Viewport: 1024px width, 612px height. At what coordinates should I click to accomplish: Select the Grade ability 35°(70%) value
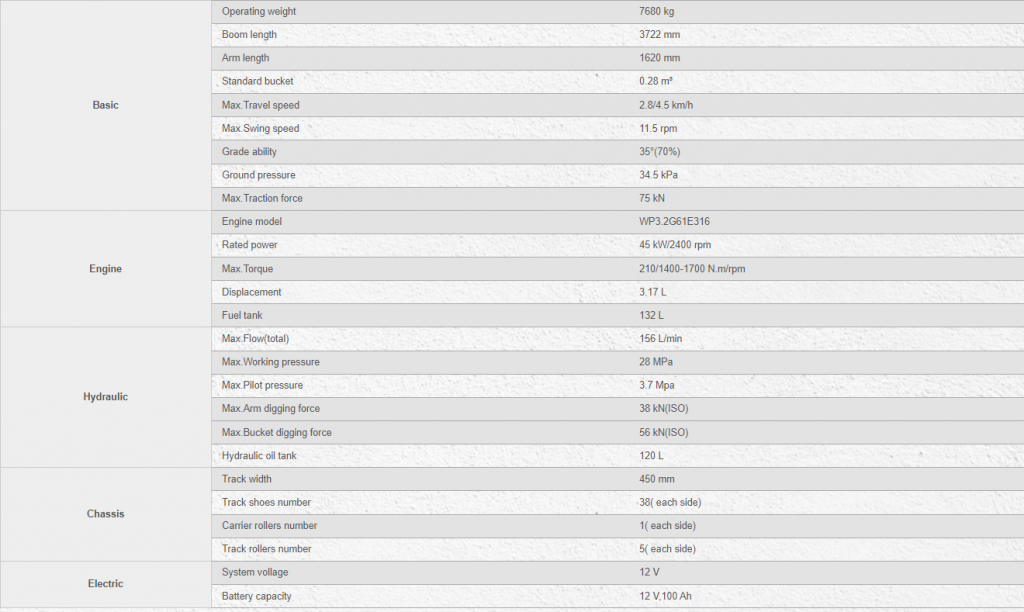[660, 152]
